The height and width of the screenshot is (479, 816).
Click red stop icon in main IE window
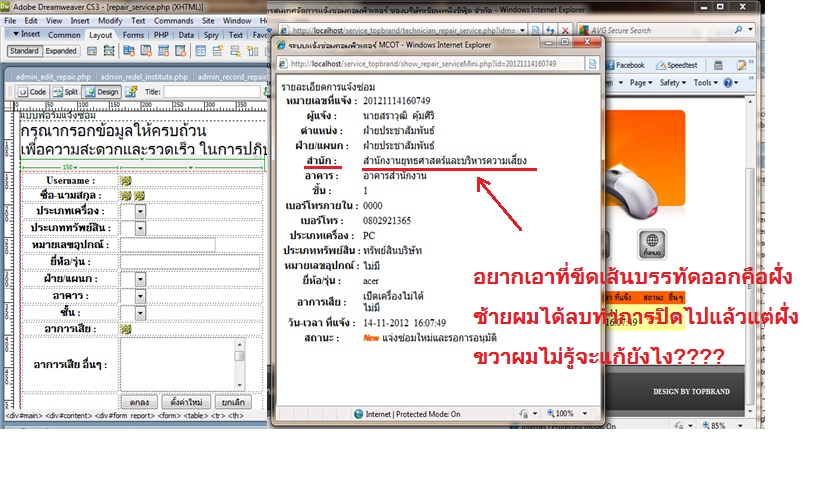565,30
